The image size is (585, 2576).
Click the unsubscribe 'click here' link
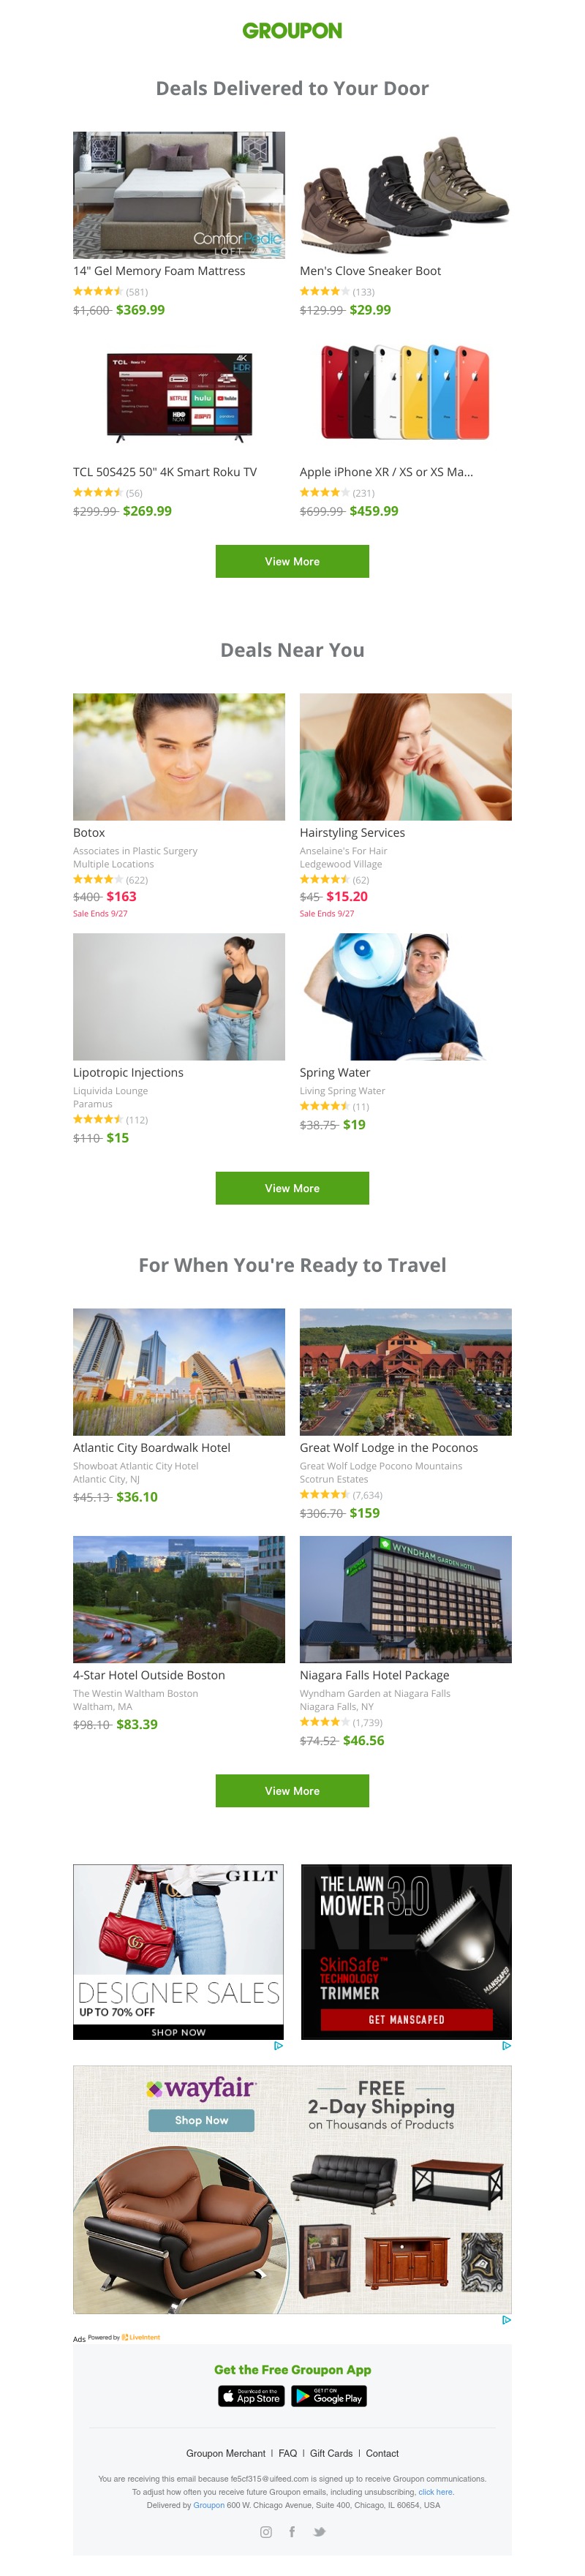(435, 2492)
